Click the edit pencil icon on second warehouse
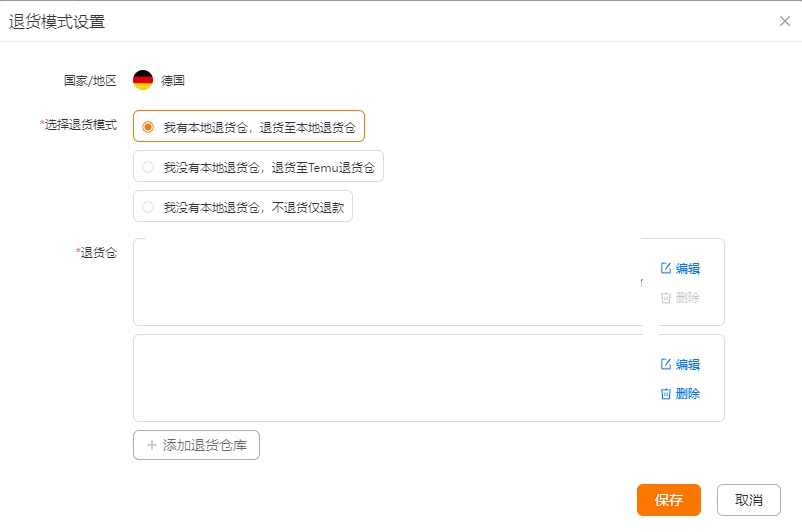Image resolution: width=802 pixels, height=532 pixels. tap(666, 365)
